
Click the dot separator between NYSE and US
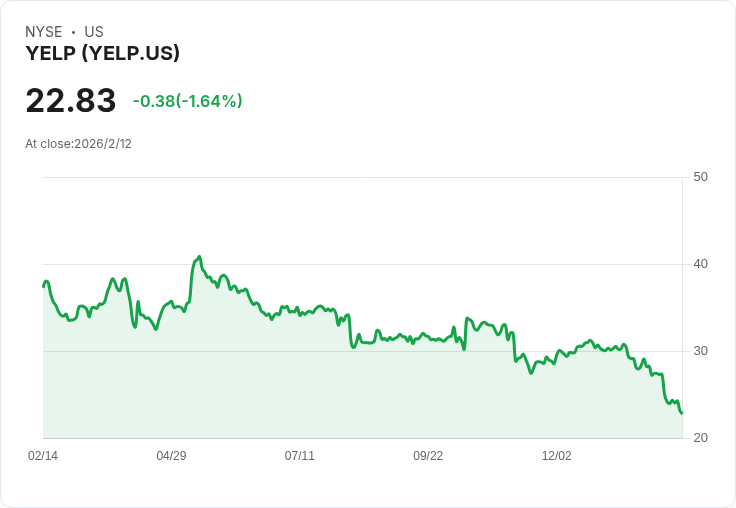pos(73,32)
